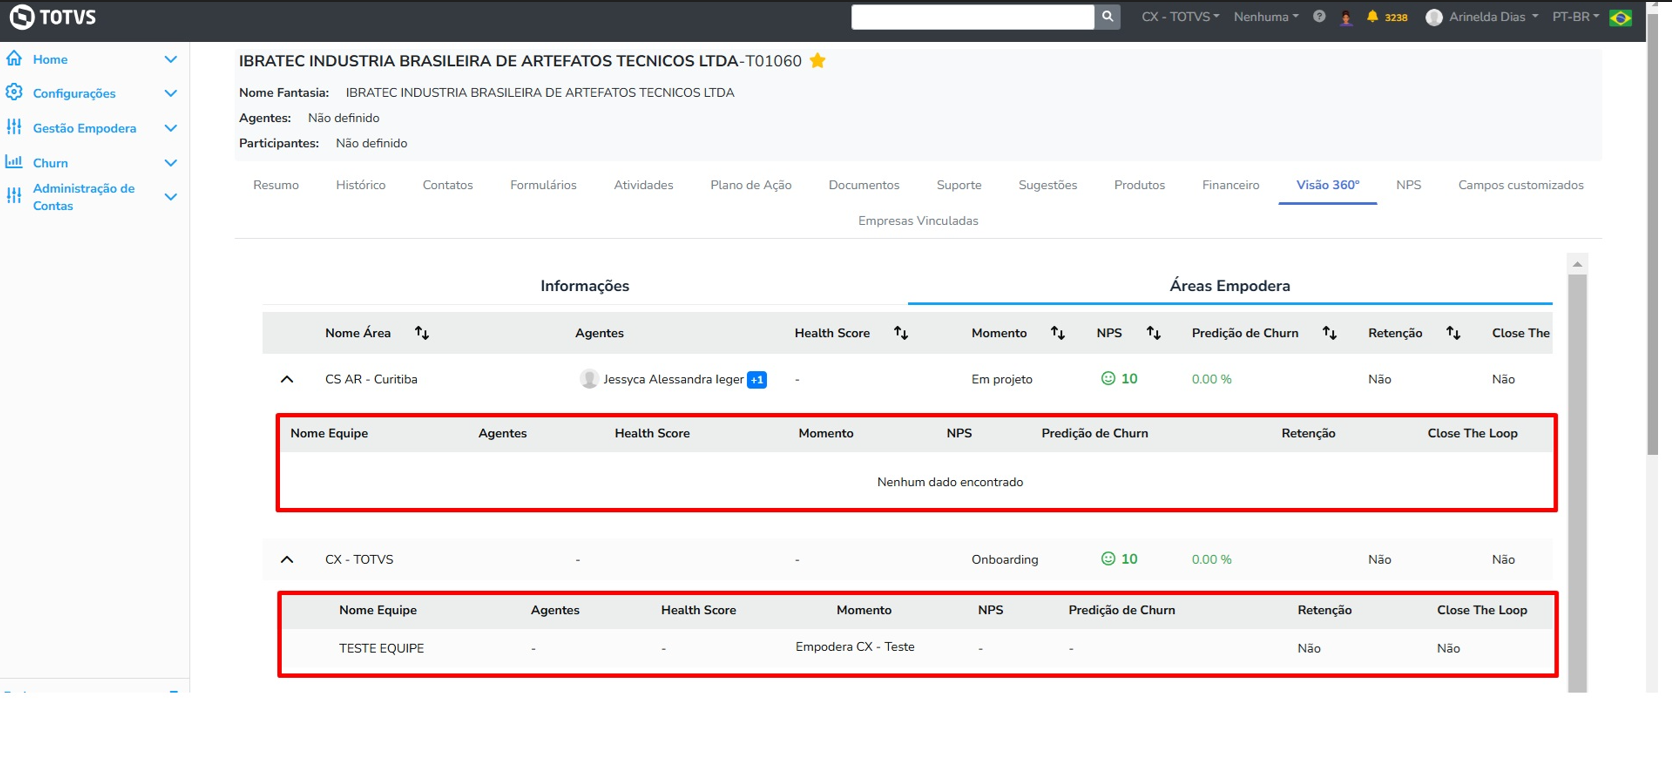Open the NPS tab in the account tab bar
Image resolution: width=1672 pixels, height=758 pixels.
click(x=1409, y=185)
